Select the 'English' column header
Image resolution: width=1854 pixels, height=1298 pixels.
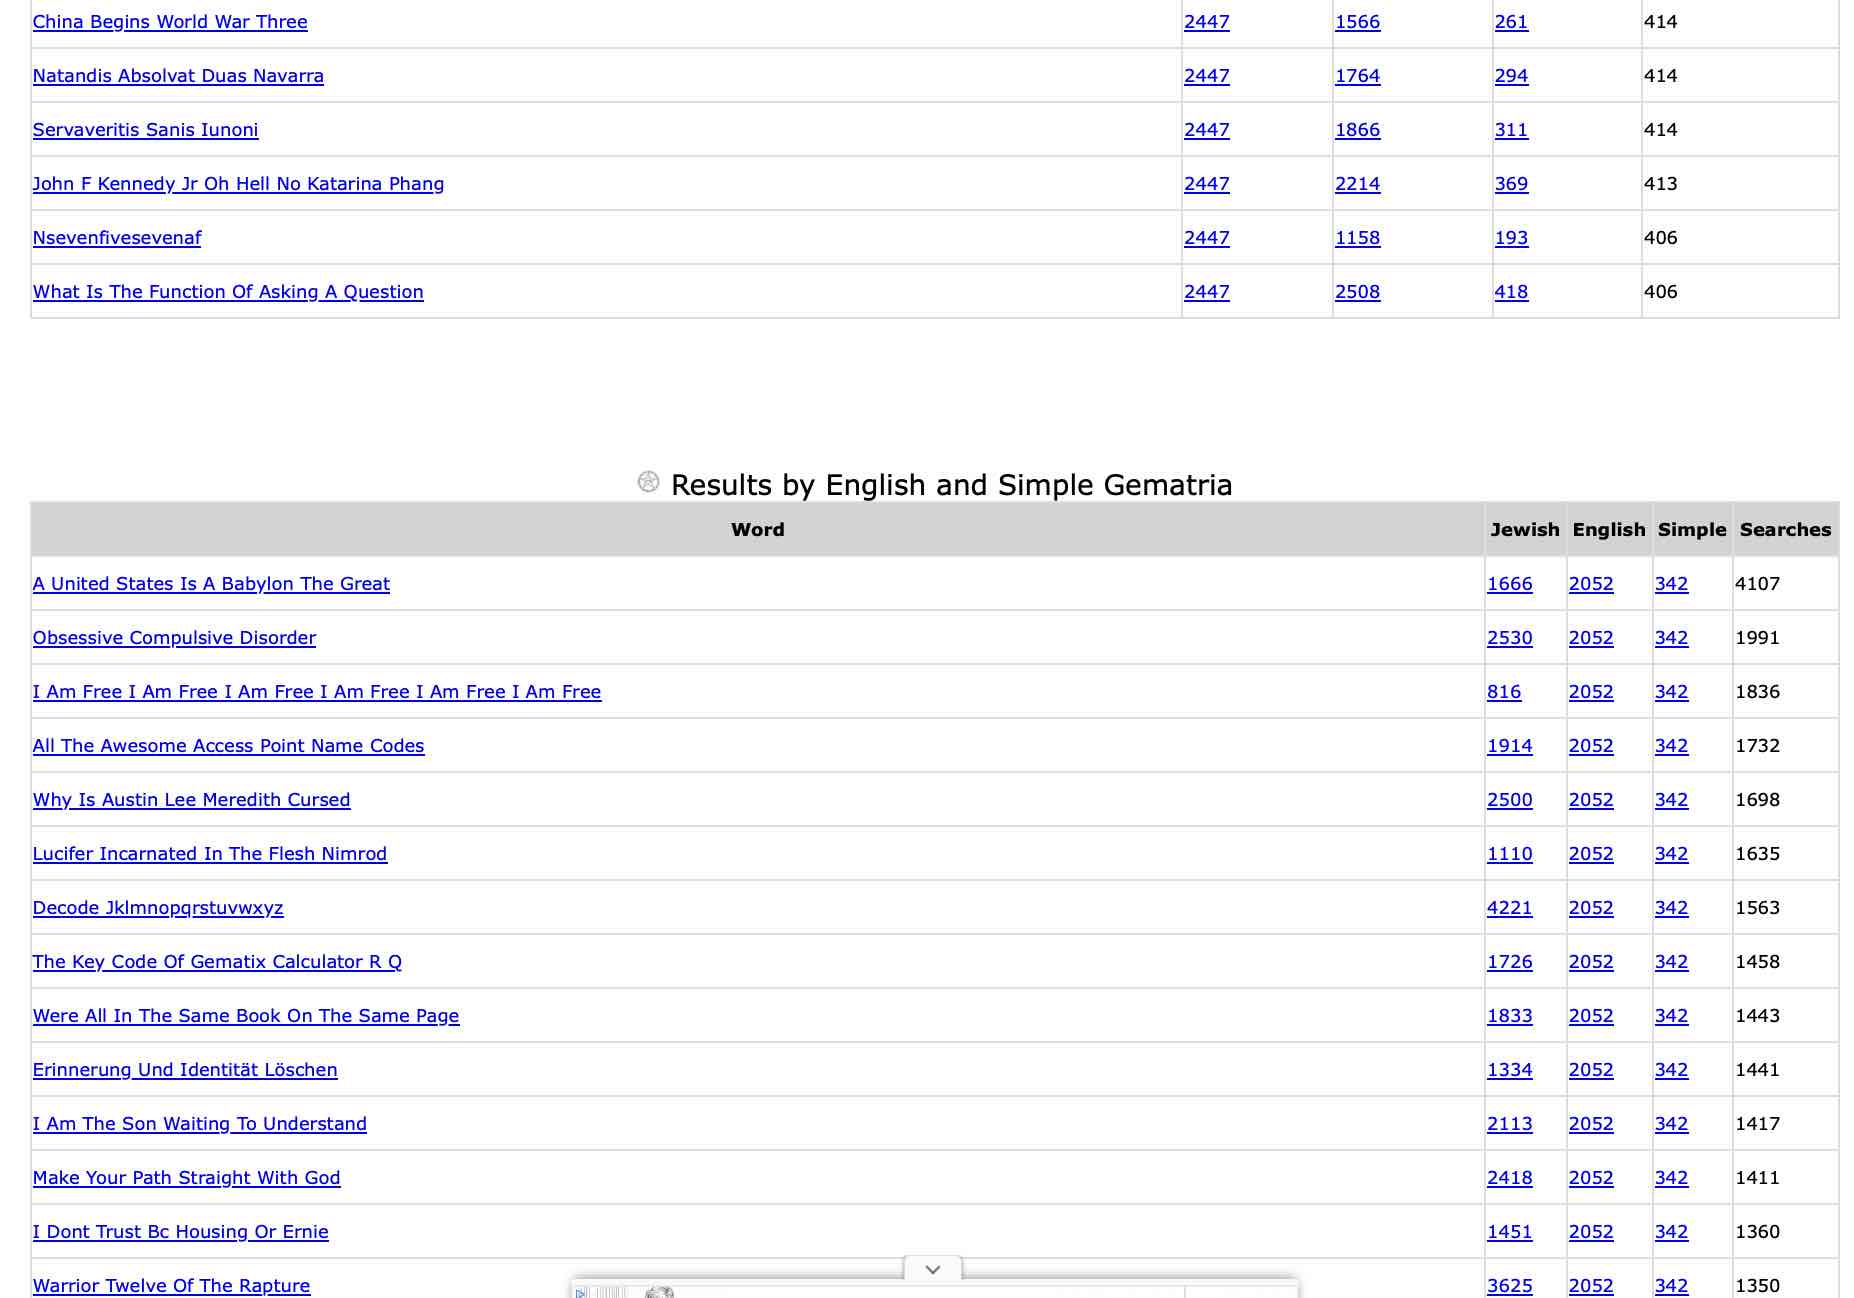[x=1609, y=530]
